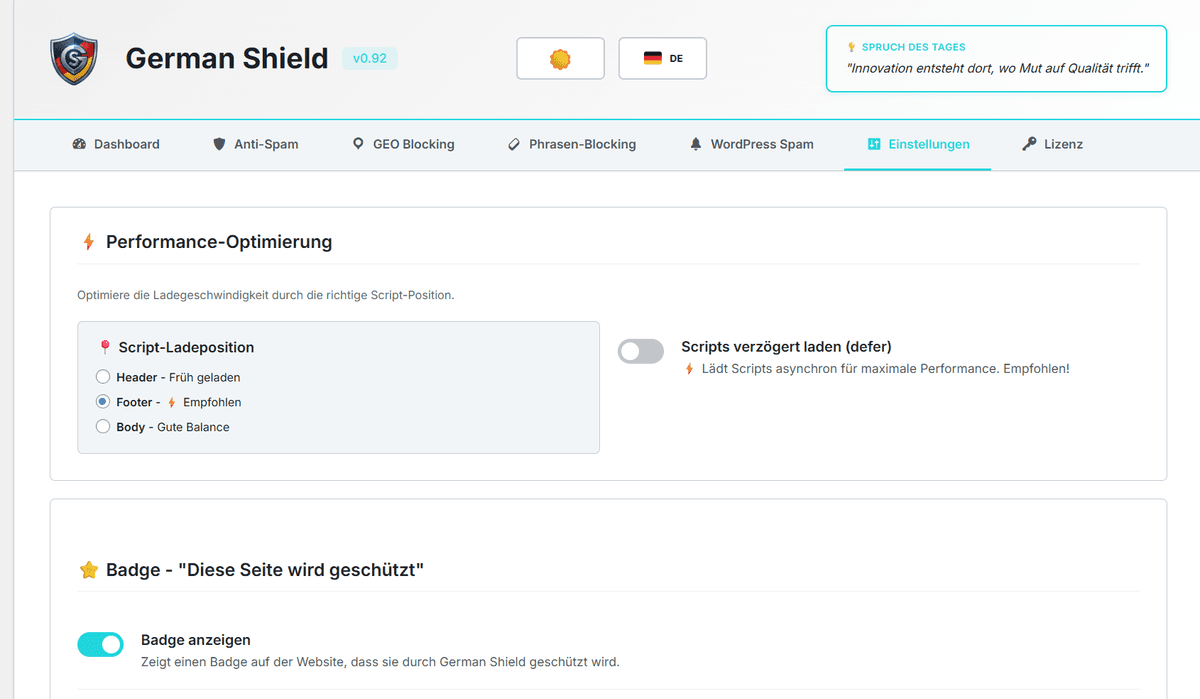Click the Einstellungen tab

point(917,144)
